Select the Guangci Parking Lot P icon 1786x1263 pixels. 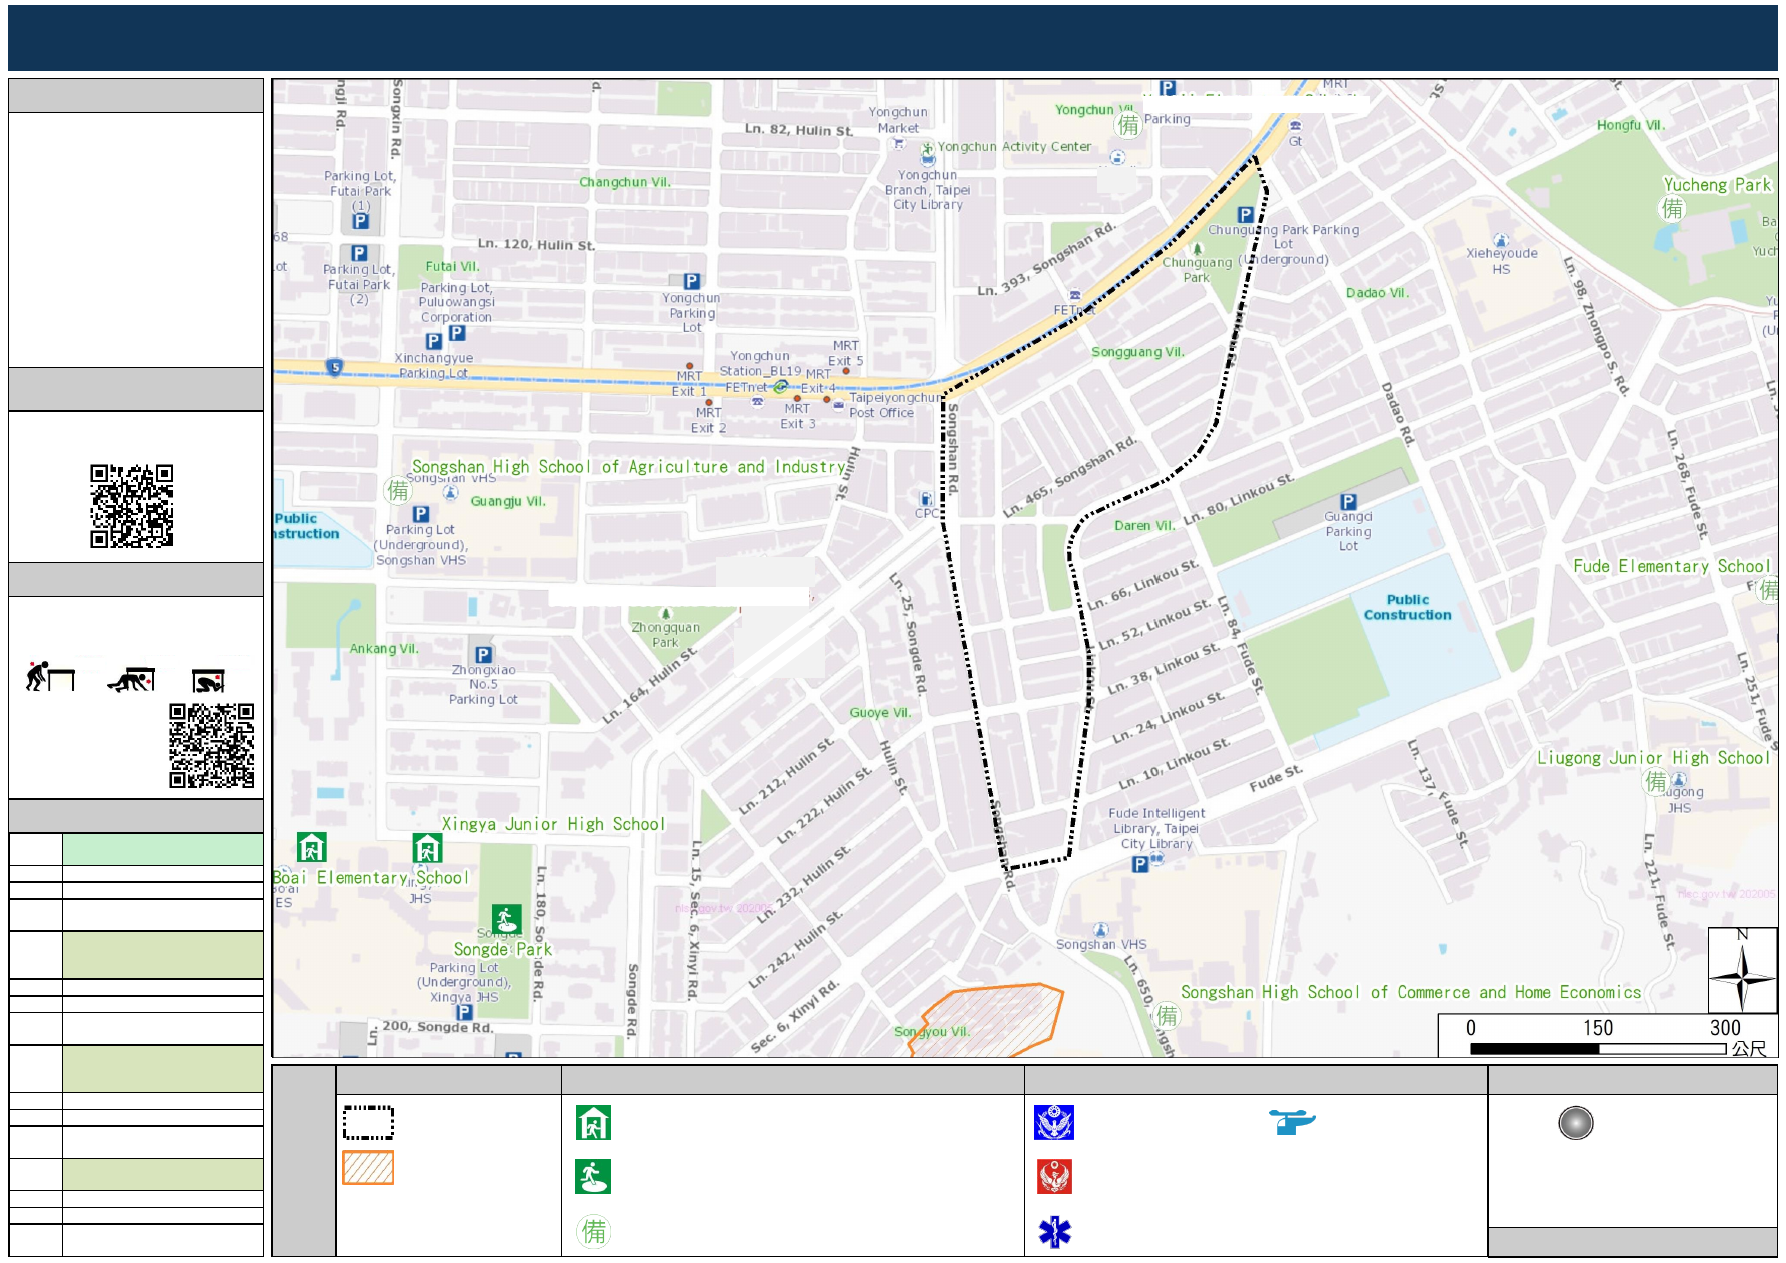point(1348,501)
